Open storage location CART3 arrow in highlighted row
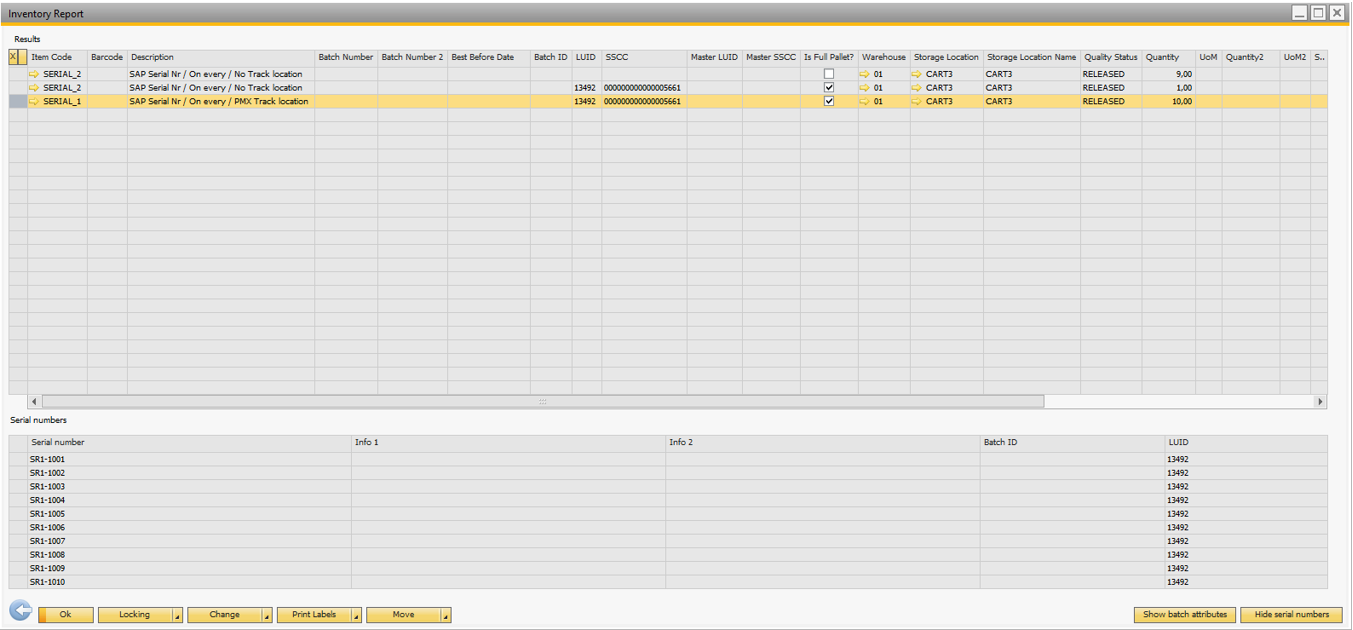Image resolution: width=1353 pixels, height=630 pixels. (917, 101)
